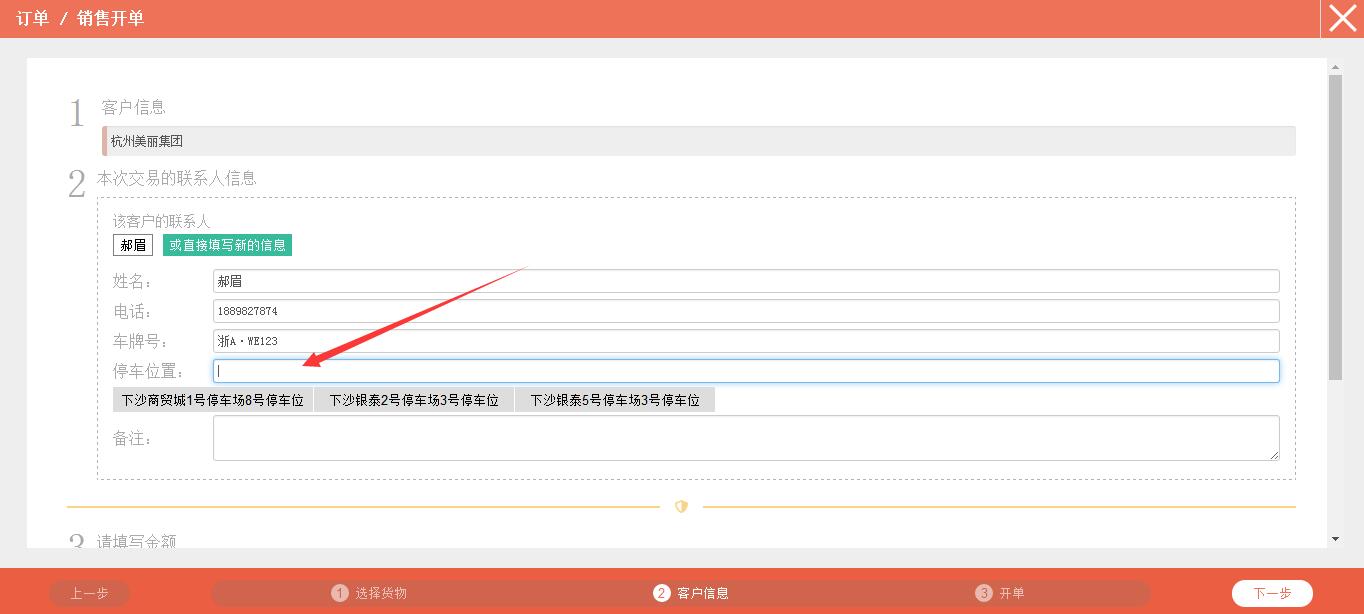Focus the 姓名 name input field
Image resolution: width=1364 pixels, height=614 pixels.
745,281
